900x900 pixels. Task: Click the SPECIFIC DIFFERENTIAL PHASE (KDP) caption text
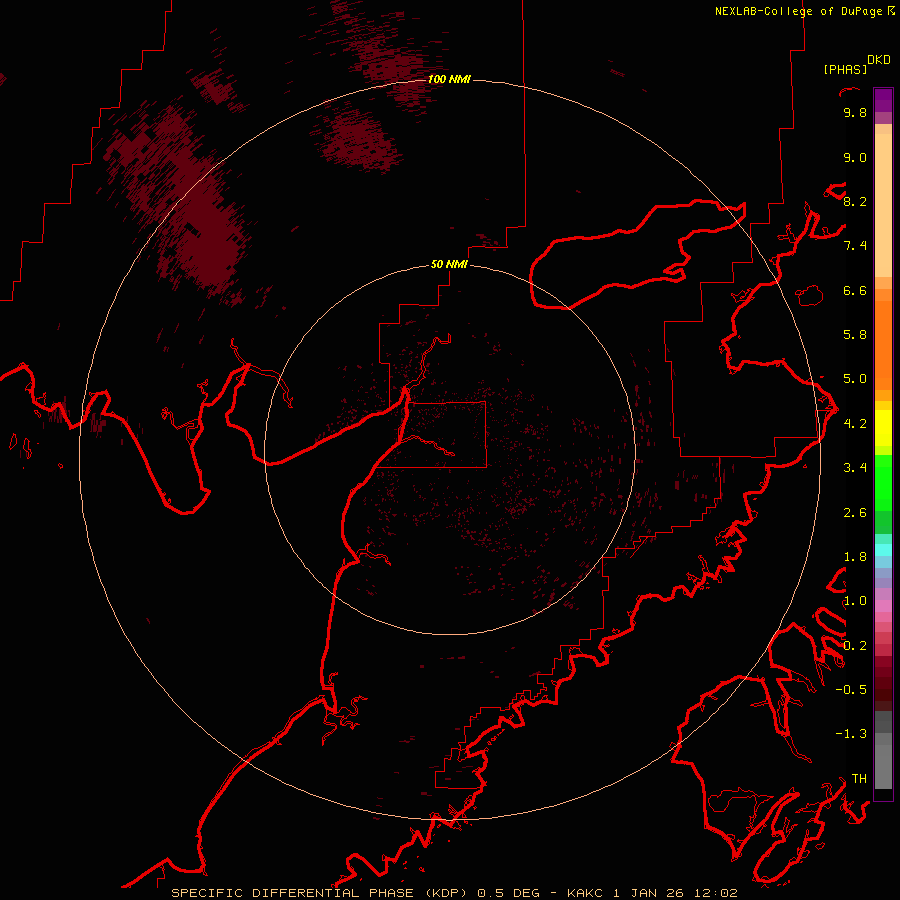click(322, 893)
